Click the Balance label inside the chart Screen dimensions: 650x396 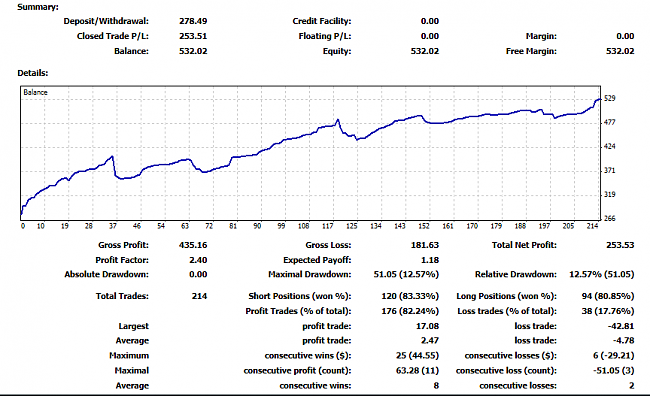coord(35,92)
